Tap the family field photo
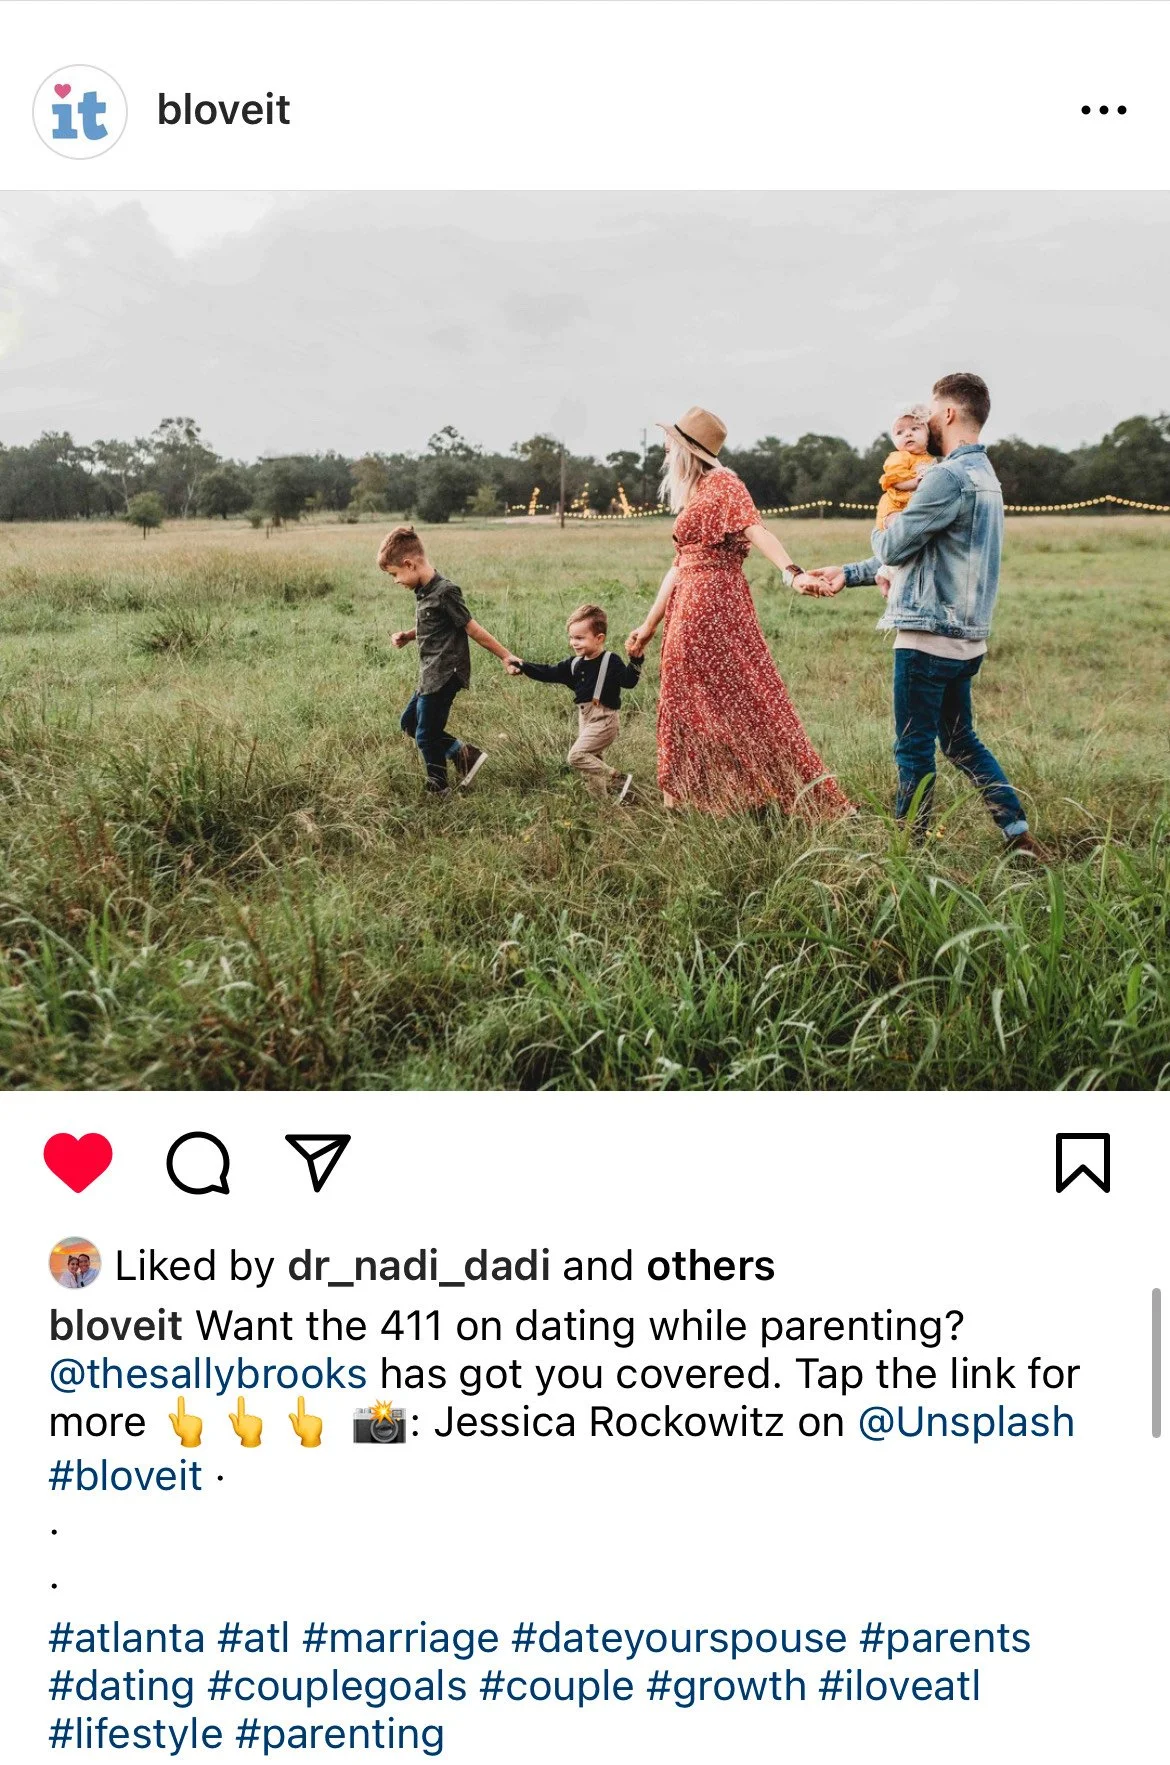Viewport: 1170px width, 1765px height. [585, 640]
